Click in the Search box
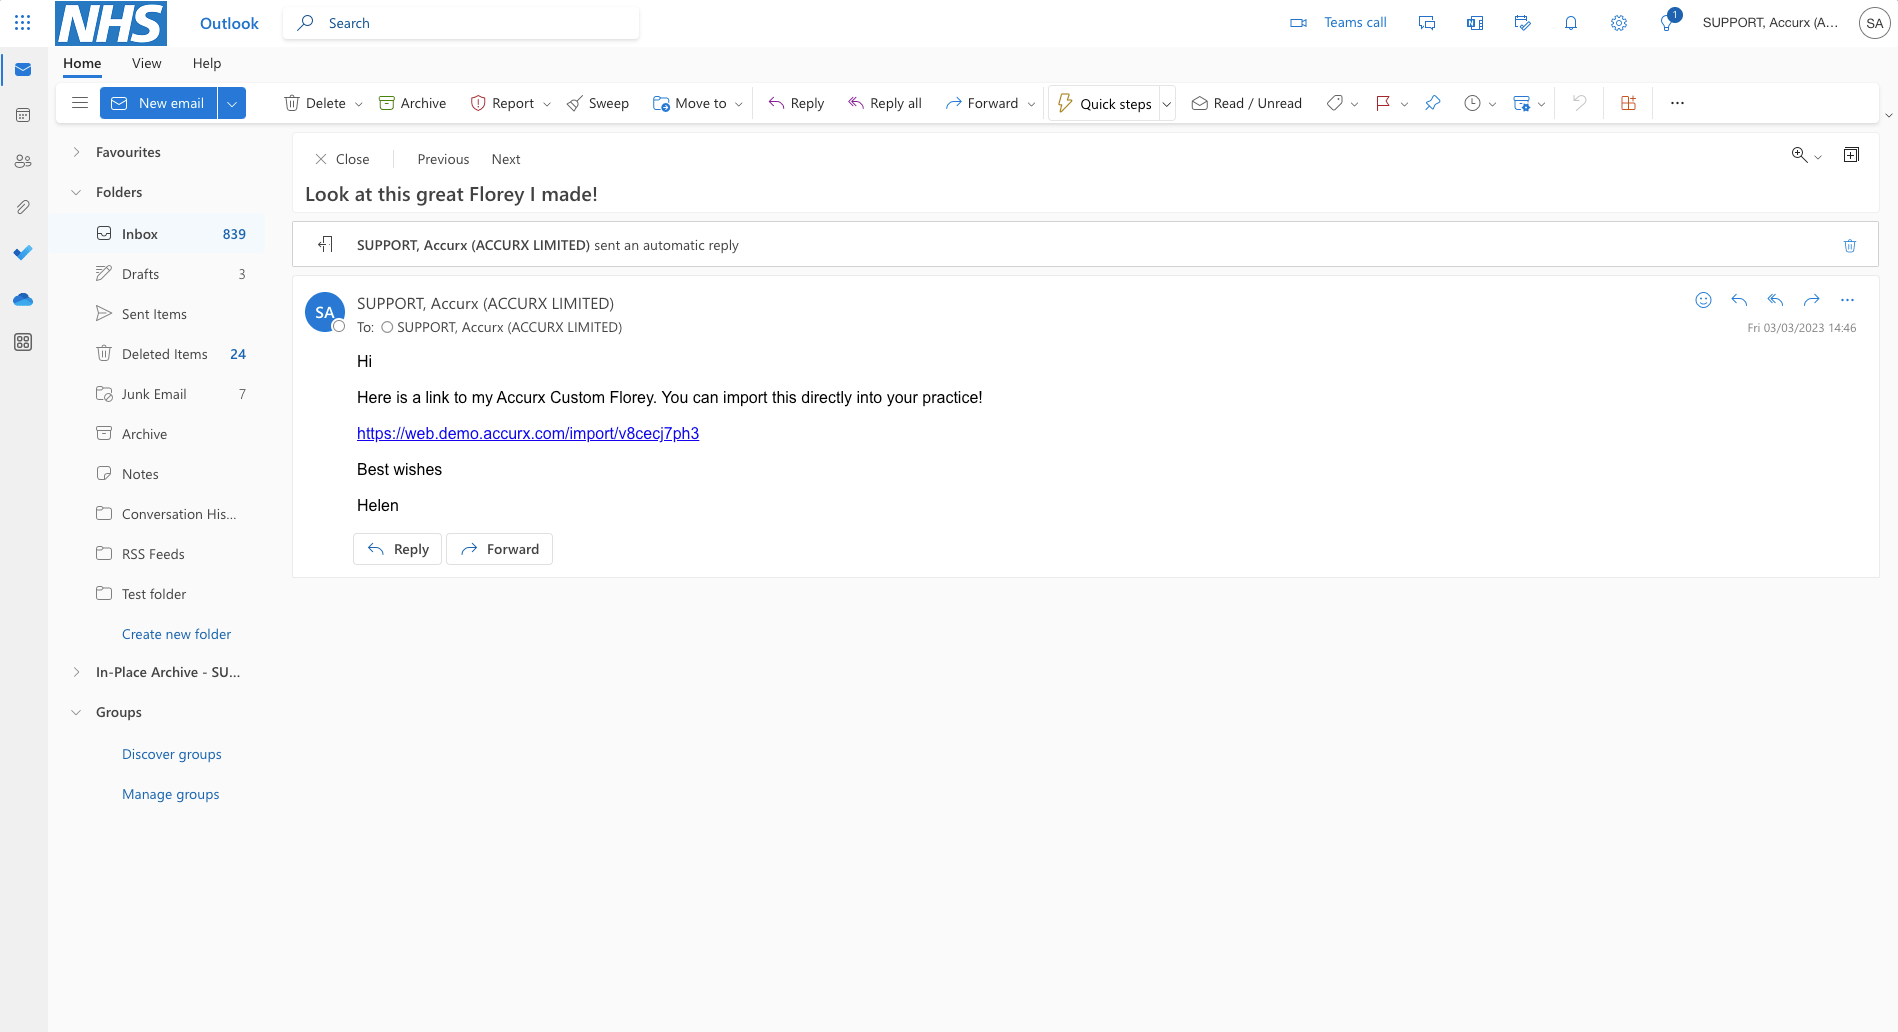Screen dimensions: 1898x1032 tap(470, 23)
